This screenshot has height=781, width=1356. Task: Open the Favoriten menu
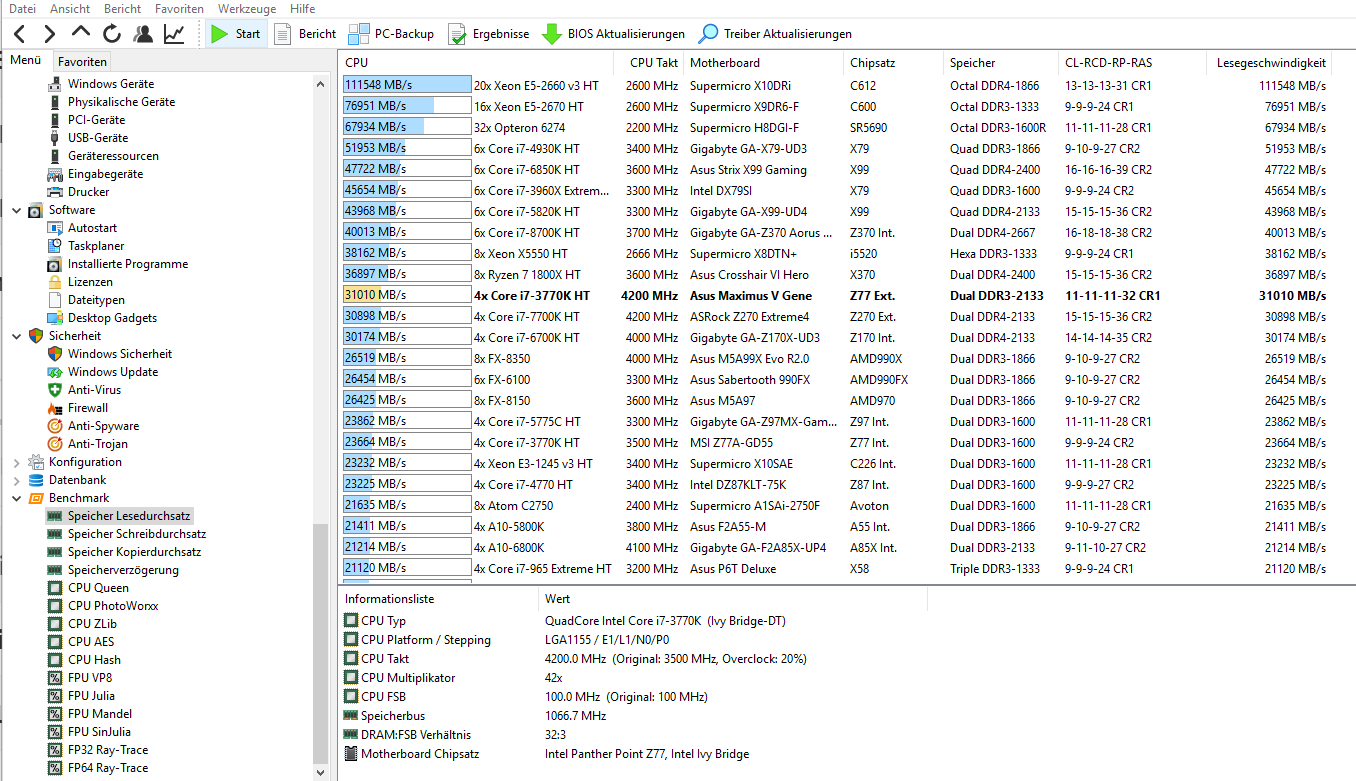point(180,8)
